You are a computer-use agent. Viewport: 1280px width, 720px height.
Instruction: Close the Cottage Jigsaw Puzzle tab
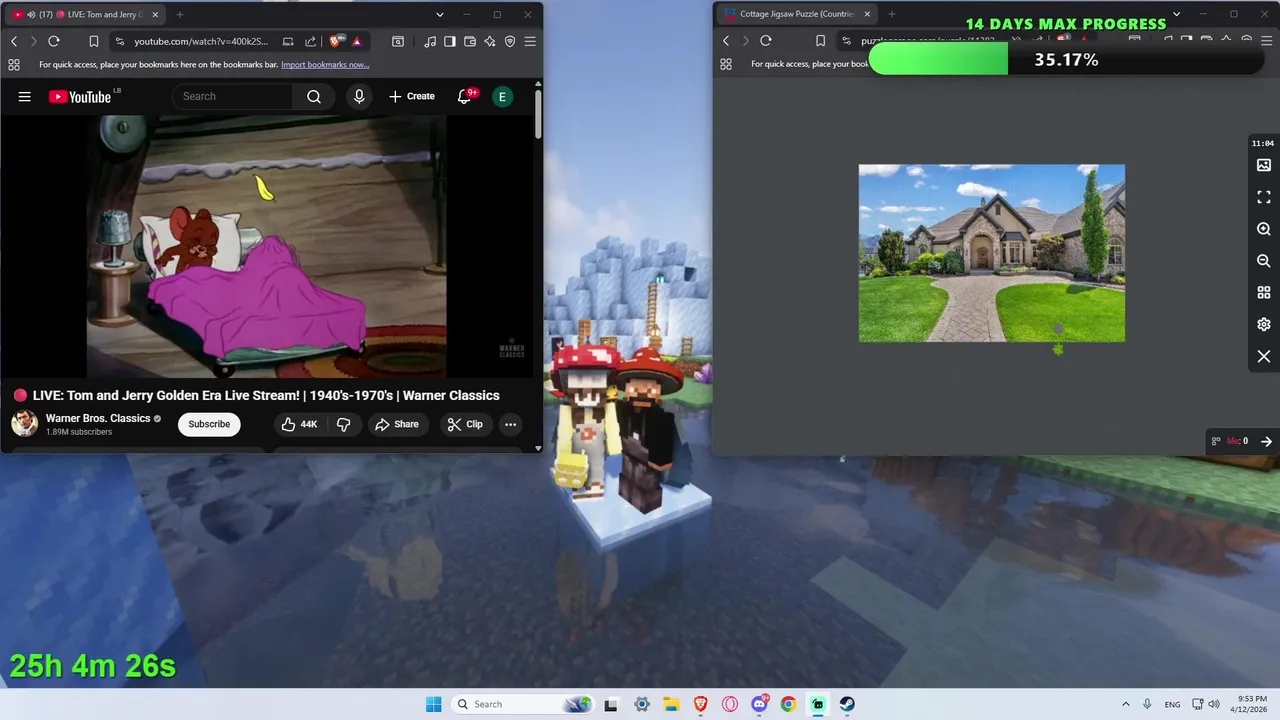(867, 14)
